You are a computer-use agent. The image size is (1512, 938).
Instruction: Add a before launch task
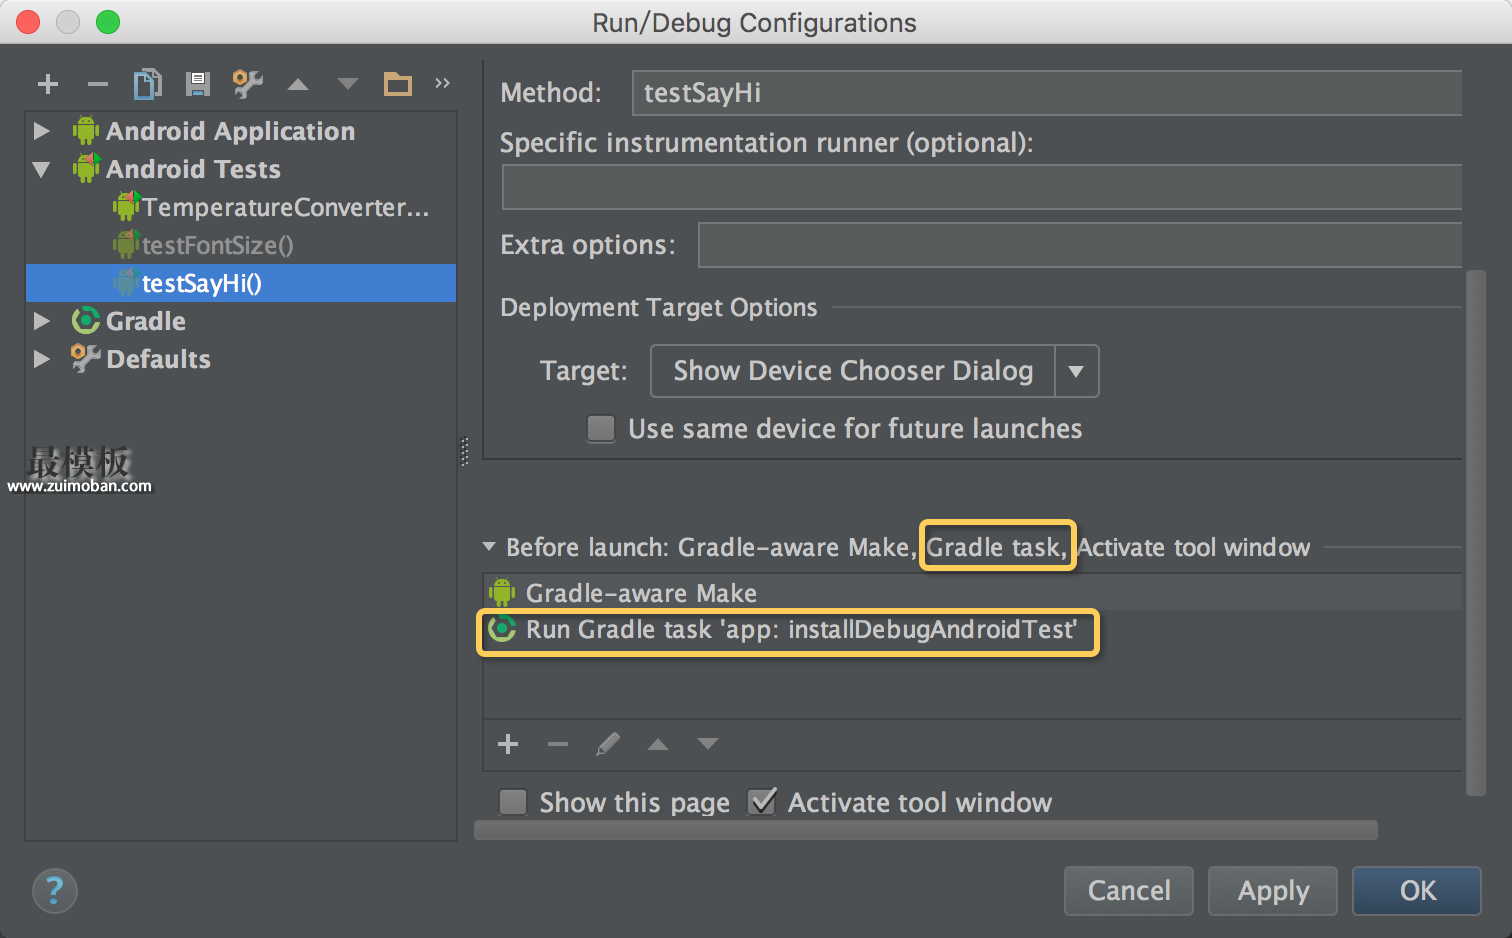coord(508,744)
